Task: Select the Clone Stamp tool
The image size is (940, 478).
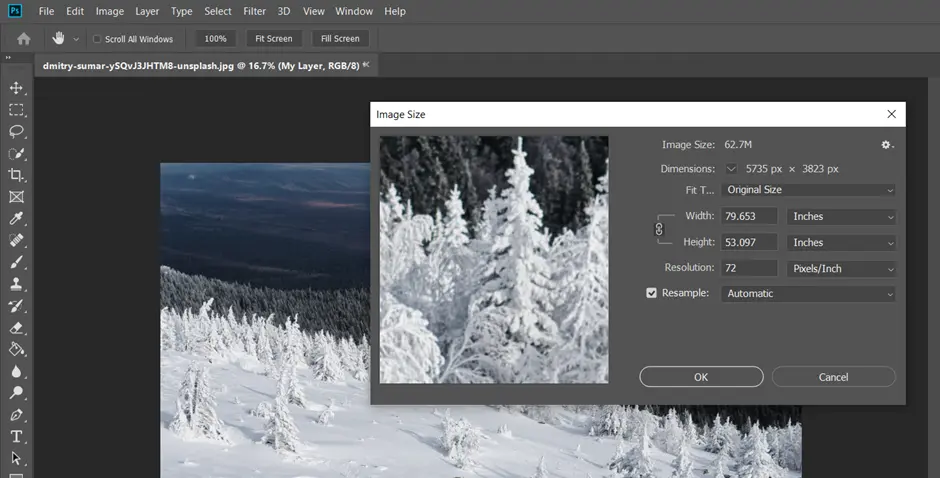Action: [16, 284]
